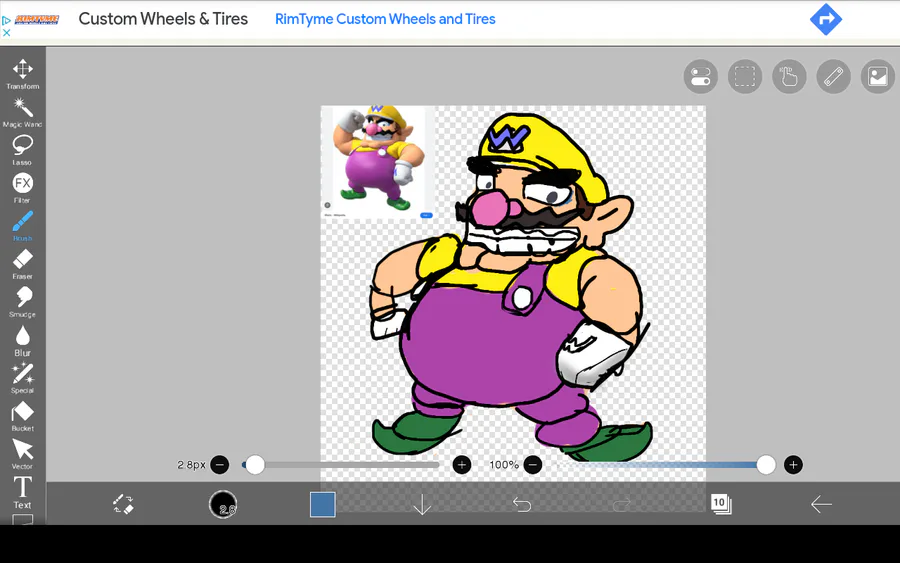Screen dimensions: 900x563
Task: Adjust the opacity slider handle
Action: coord(766,464)
